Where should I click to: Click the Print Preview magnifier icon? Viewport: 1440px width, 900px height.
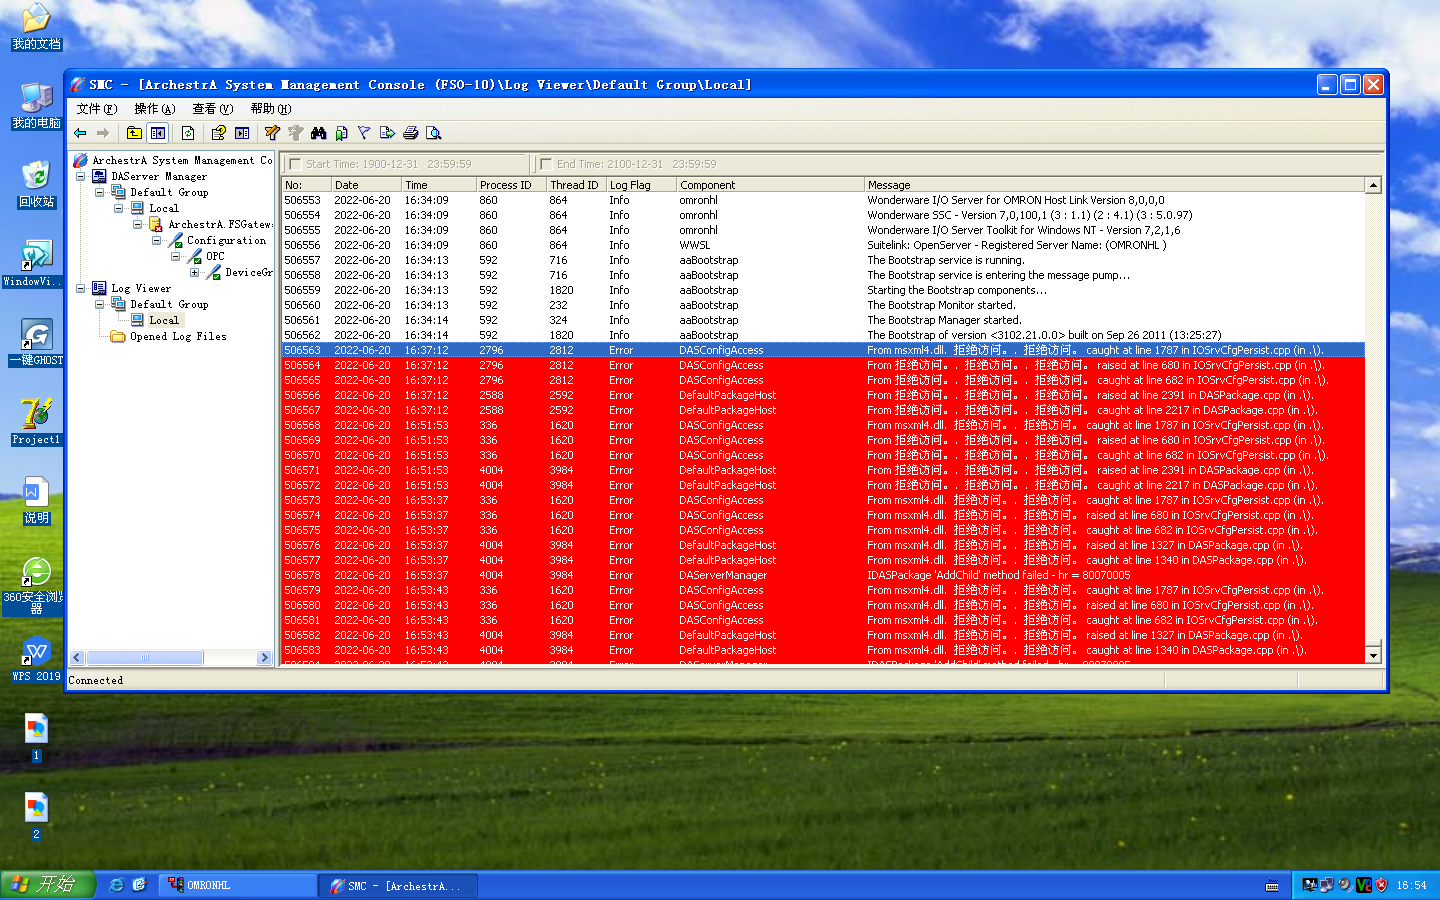tap(433, 133)
